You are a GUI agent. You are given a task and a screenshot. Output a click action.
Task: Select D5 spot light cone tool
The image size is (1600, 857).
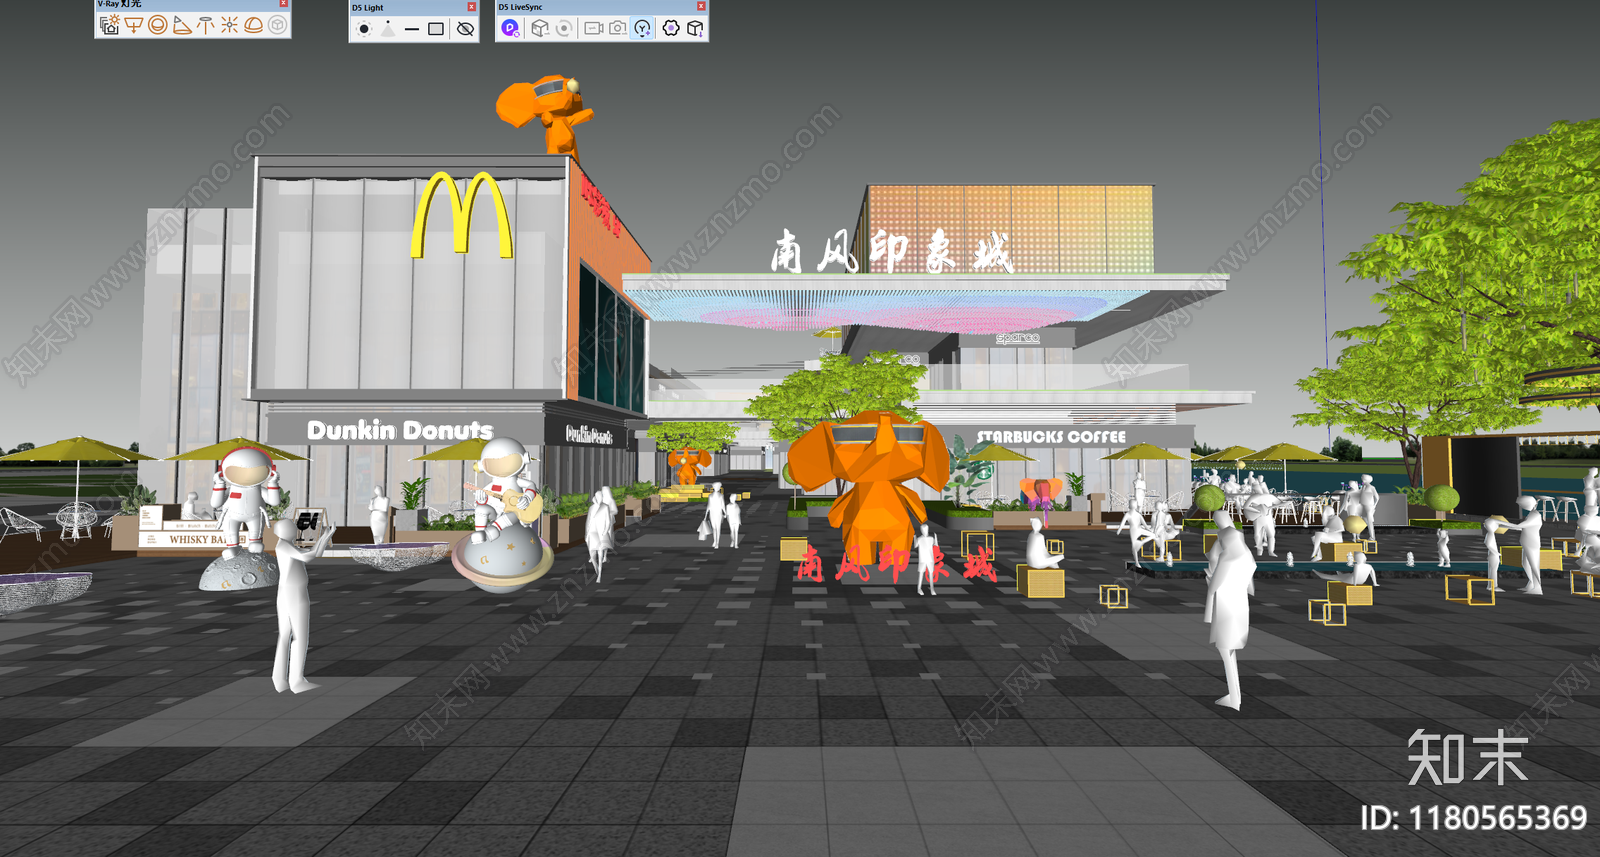point(388,29)
